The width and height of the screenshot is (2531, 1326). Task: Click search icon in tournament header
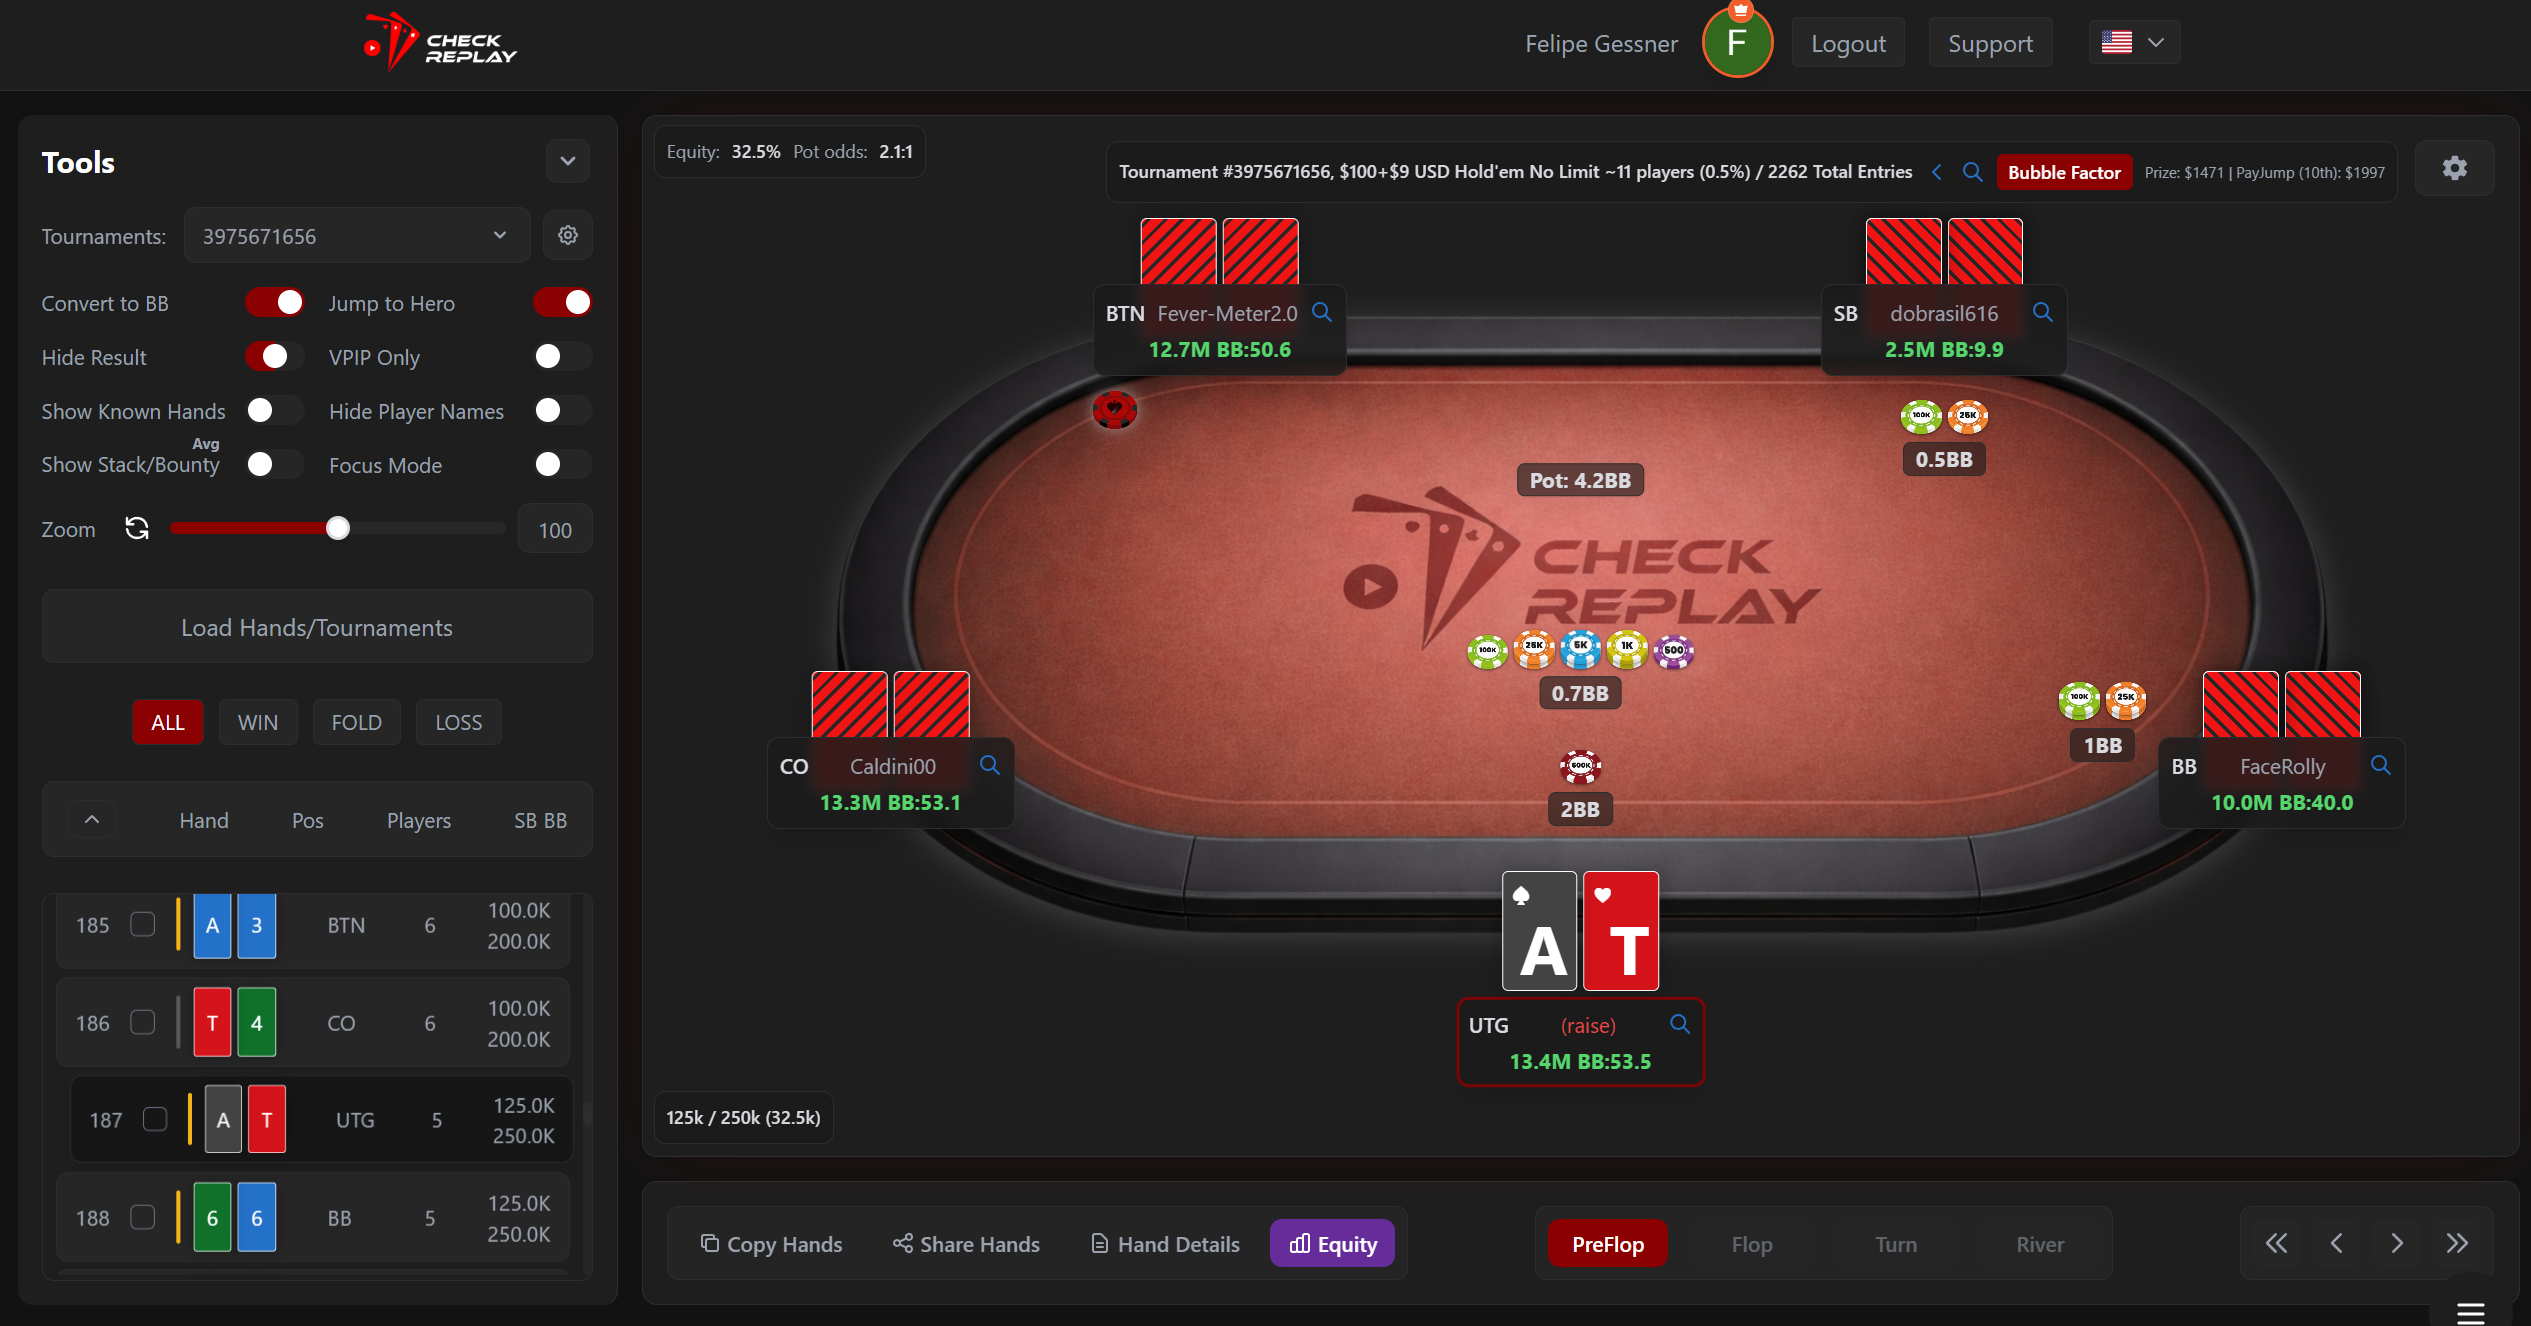[x=1972, y=172]
